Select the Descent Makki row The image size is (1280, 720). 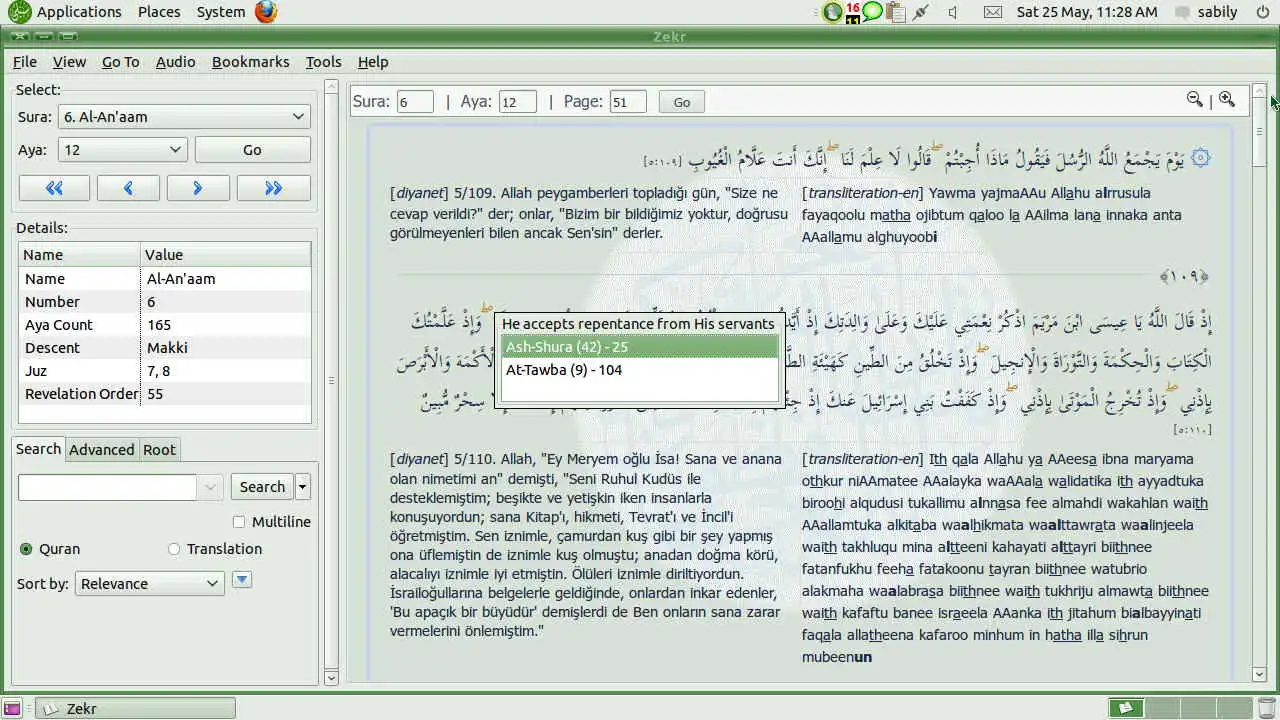165,348
